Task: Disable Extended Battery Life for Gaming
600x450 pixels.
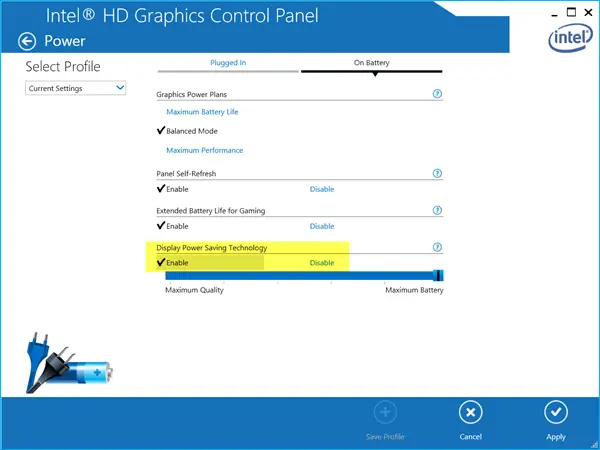Action: tap(322, 226)
